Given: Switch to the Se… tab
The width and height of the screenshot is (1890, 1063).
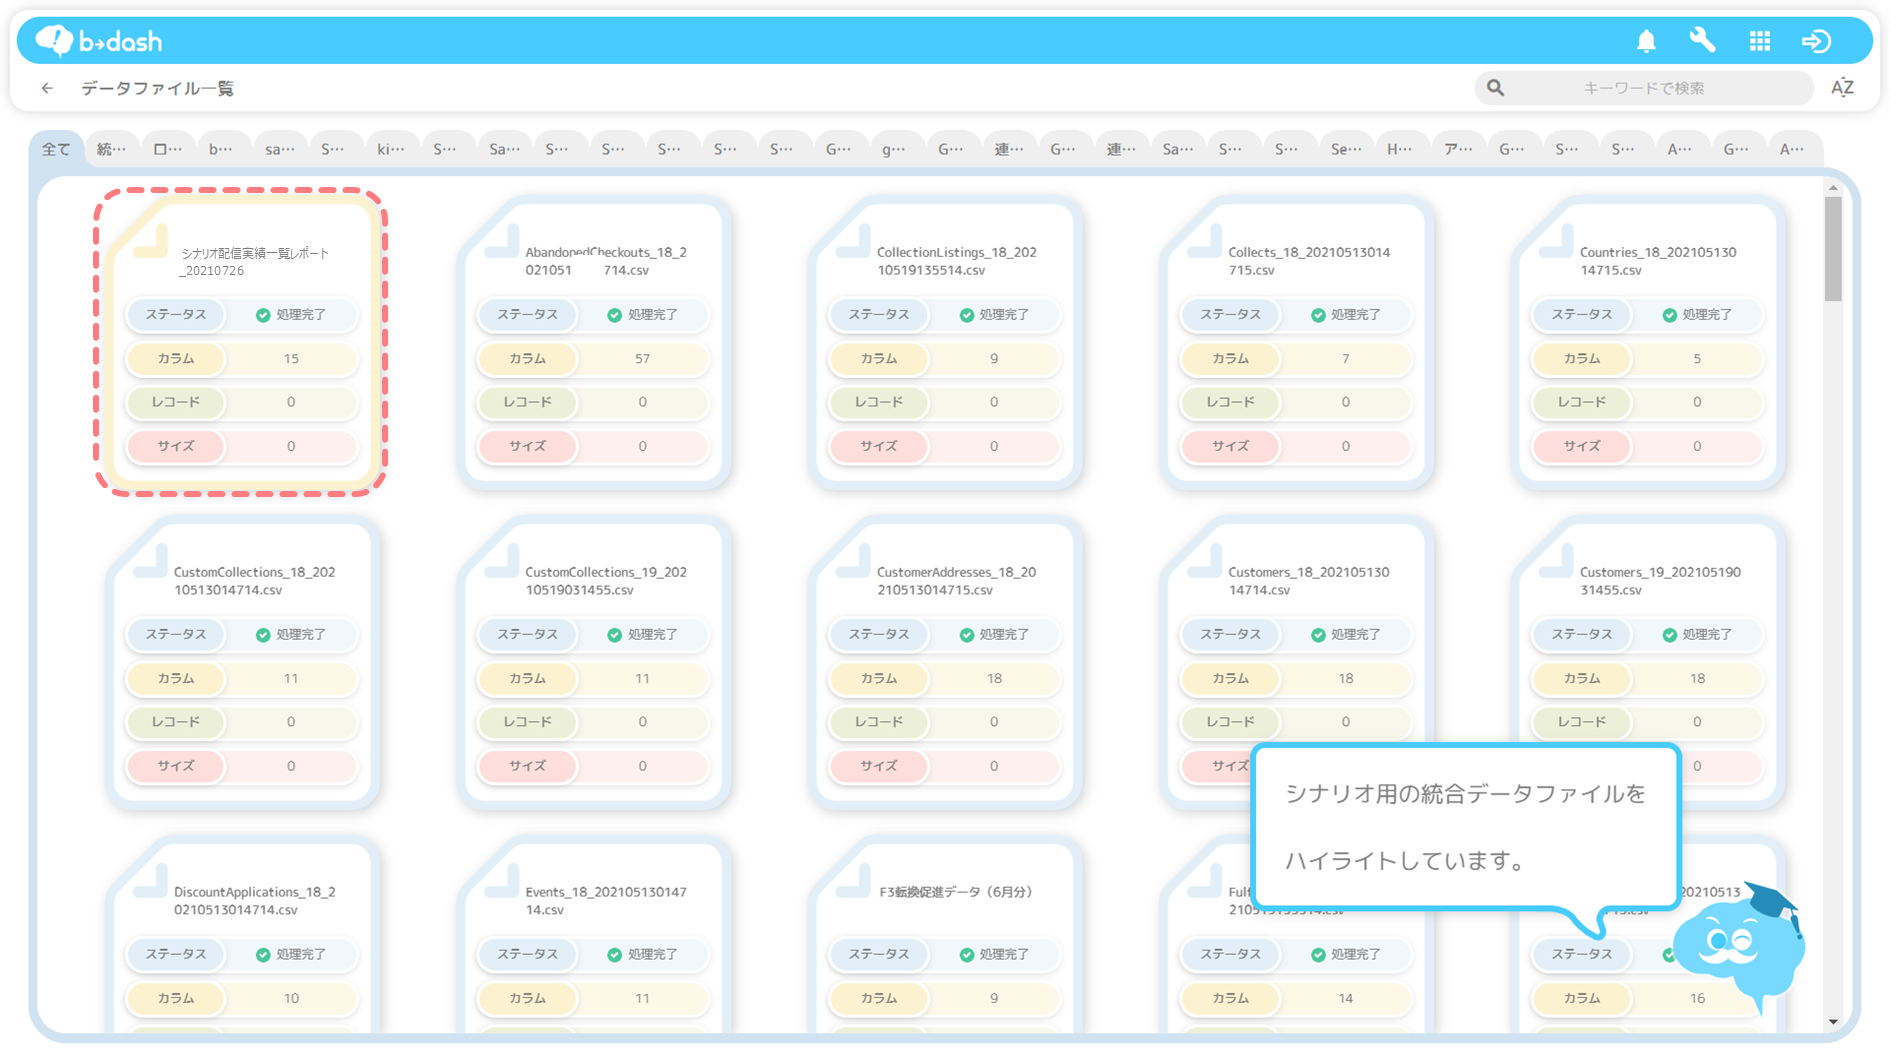Looking at the screenshot, I should tap(1346, 149).
